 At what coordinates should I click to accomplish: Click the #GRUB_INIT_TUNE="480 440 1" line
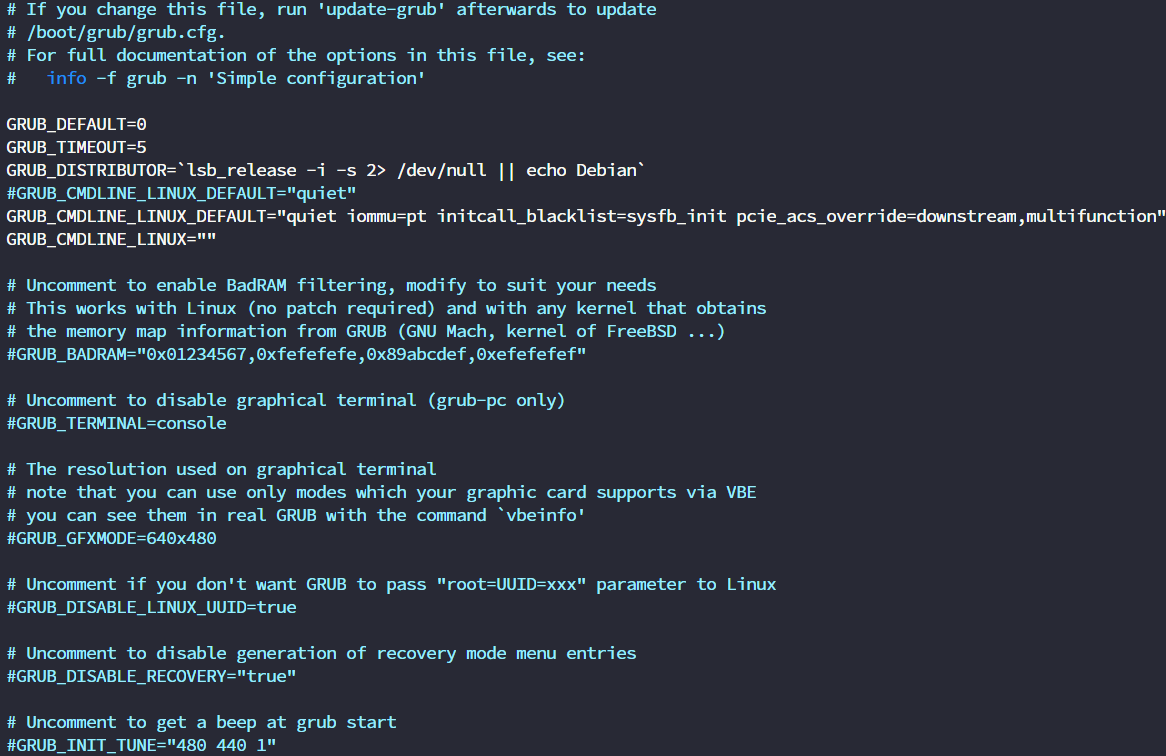[141, 746]
